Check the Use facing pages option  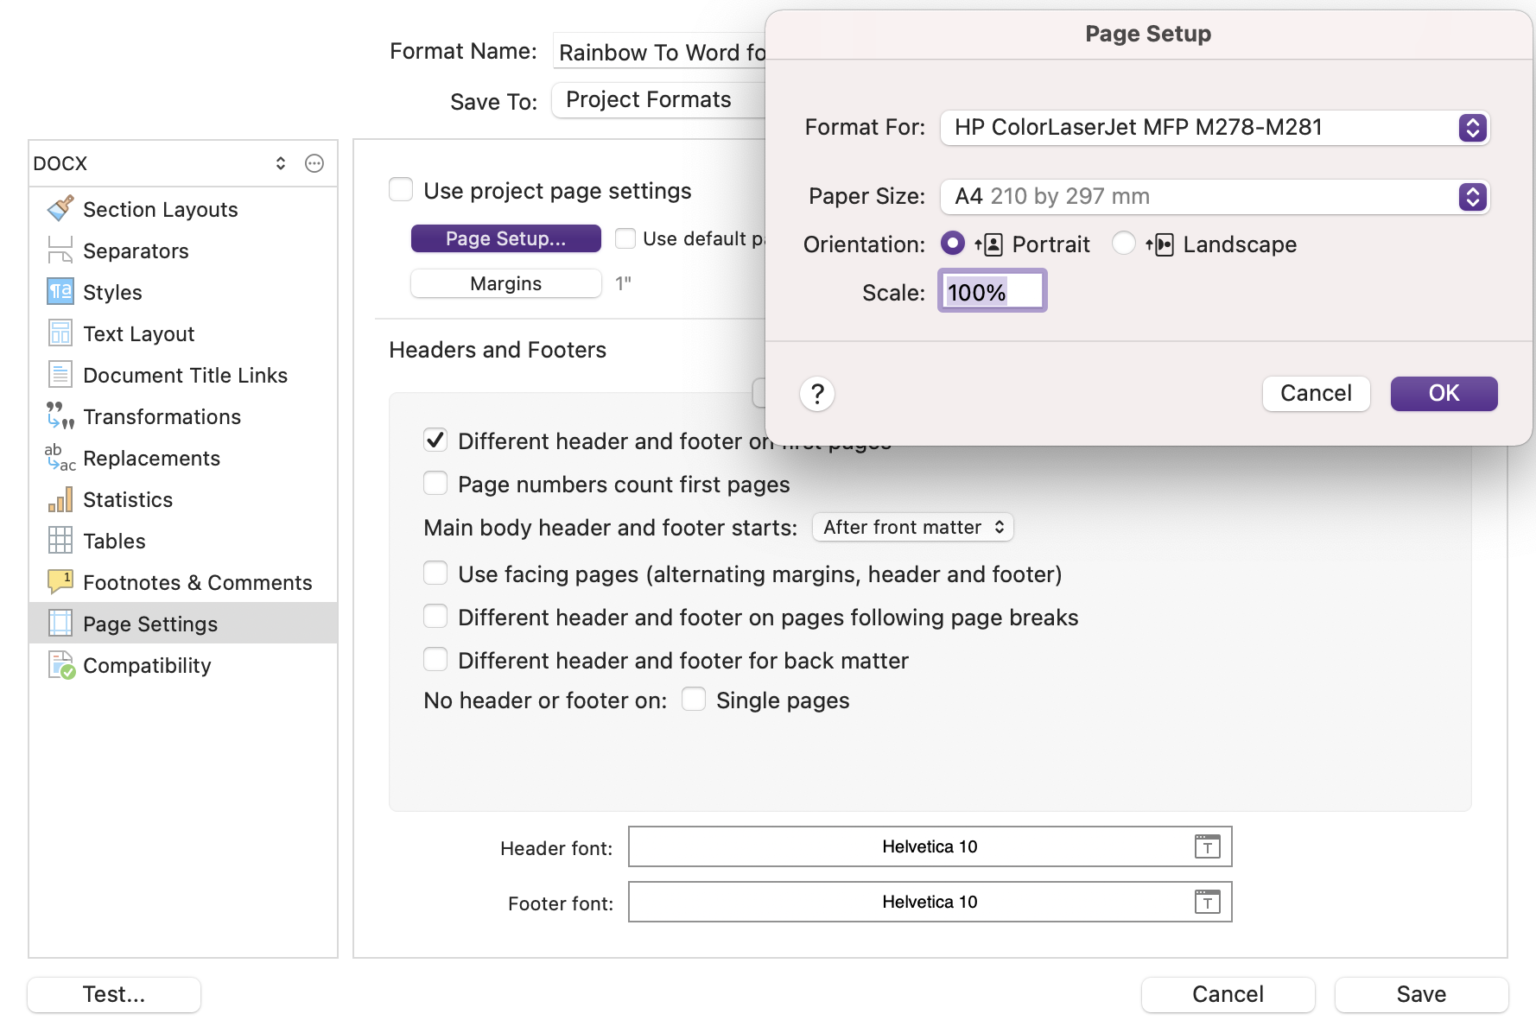click(x=435, y=573)
